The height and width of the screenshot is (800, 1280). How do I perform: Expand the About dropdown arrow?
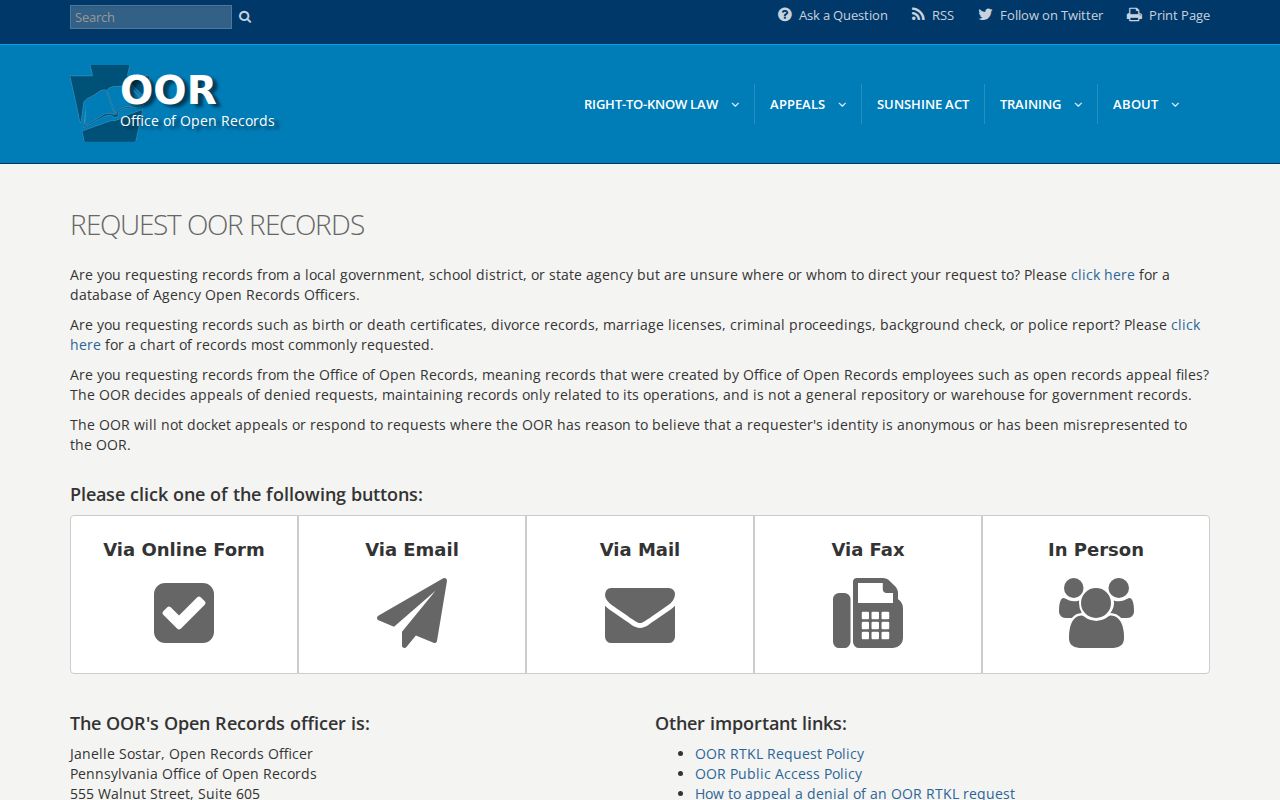click(1175, 104)
